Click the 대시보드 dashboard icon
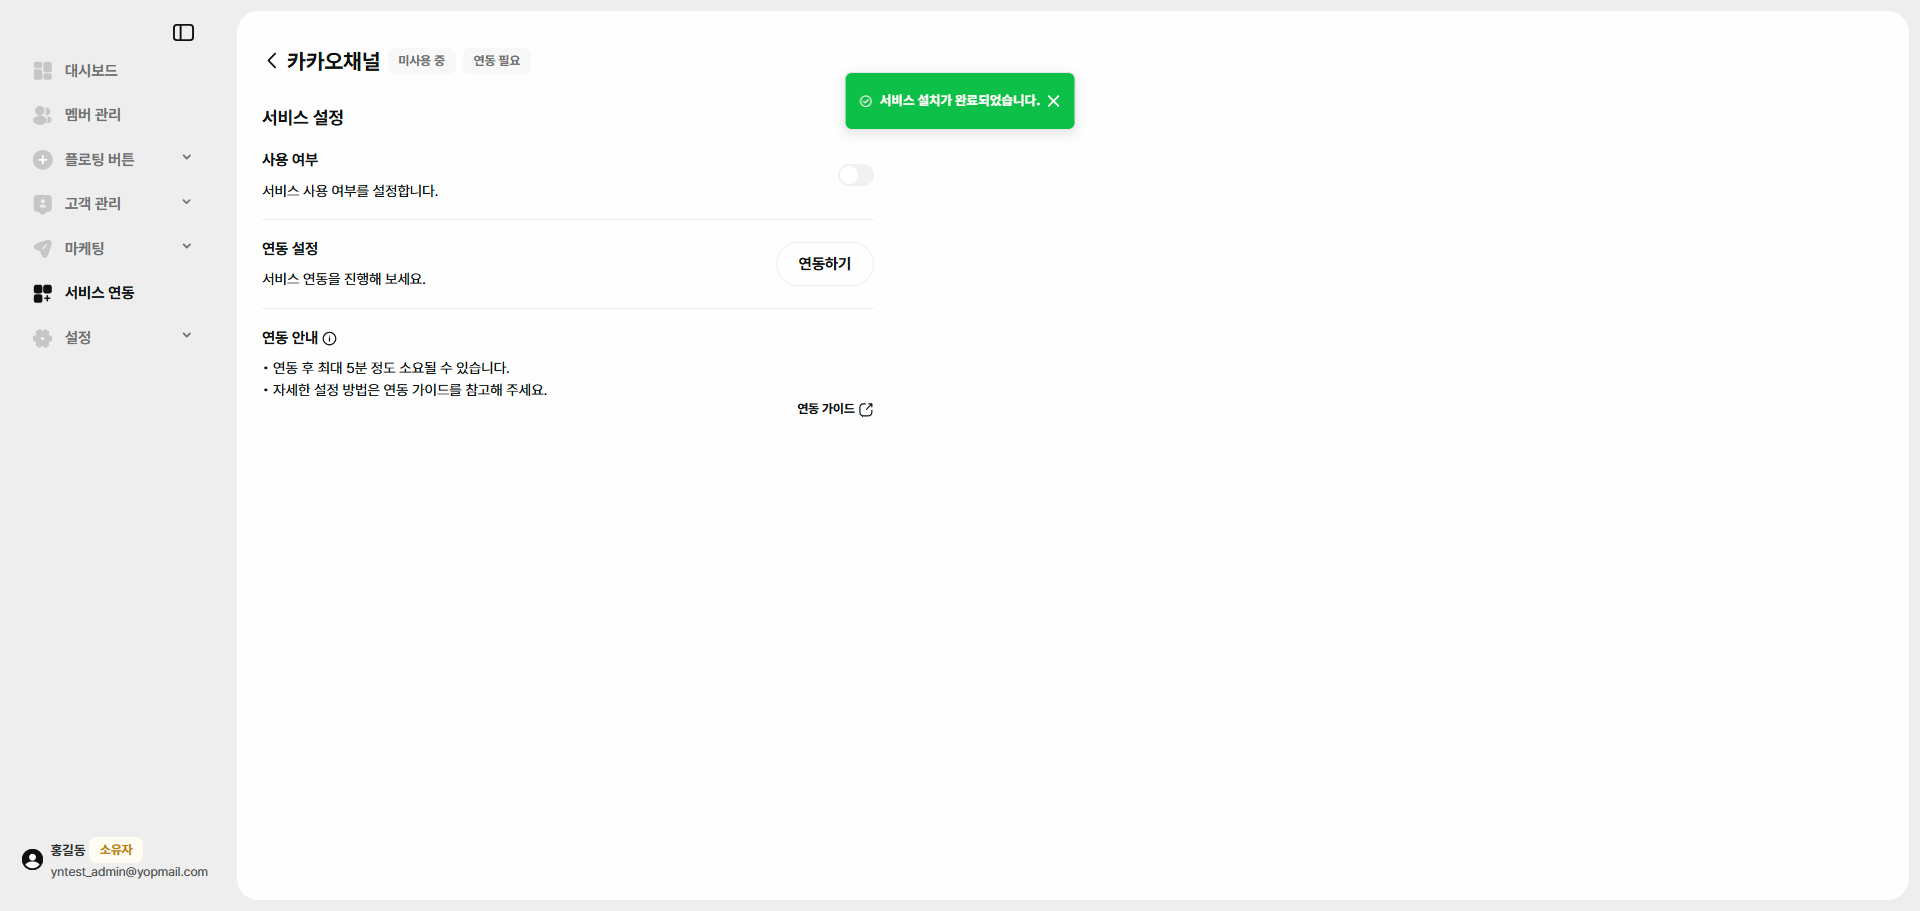The width and height of the screenshot is (1920, 911). pyautogui.click(x=42, y=70)
